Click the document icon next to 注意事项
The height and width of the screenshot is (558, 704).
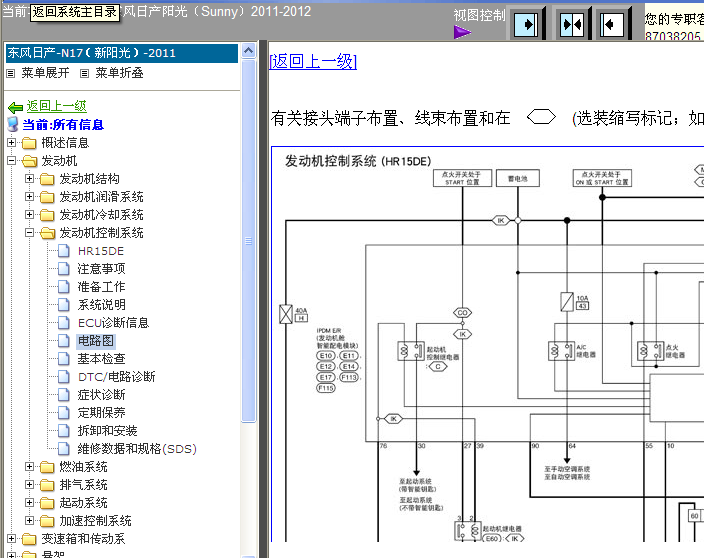tap(64, 269)
